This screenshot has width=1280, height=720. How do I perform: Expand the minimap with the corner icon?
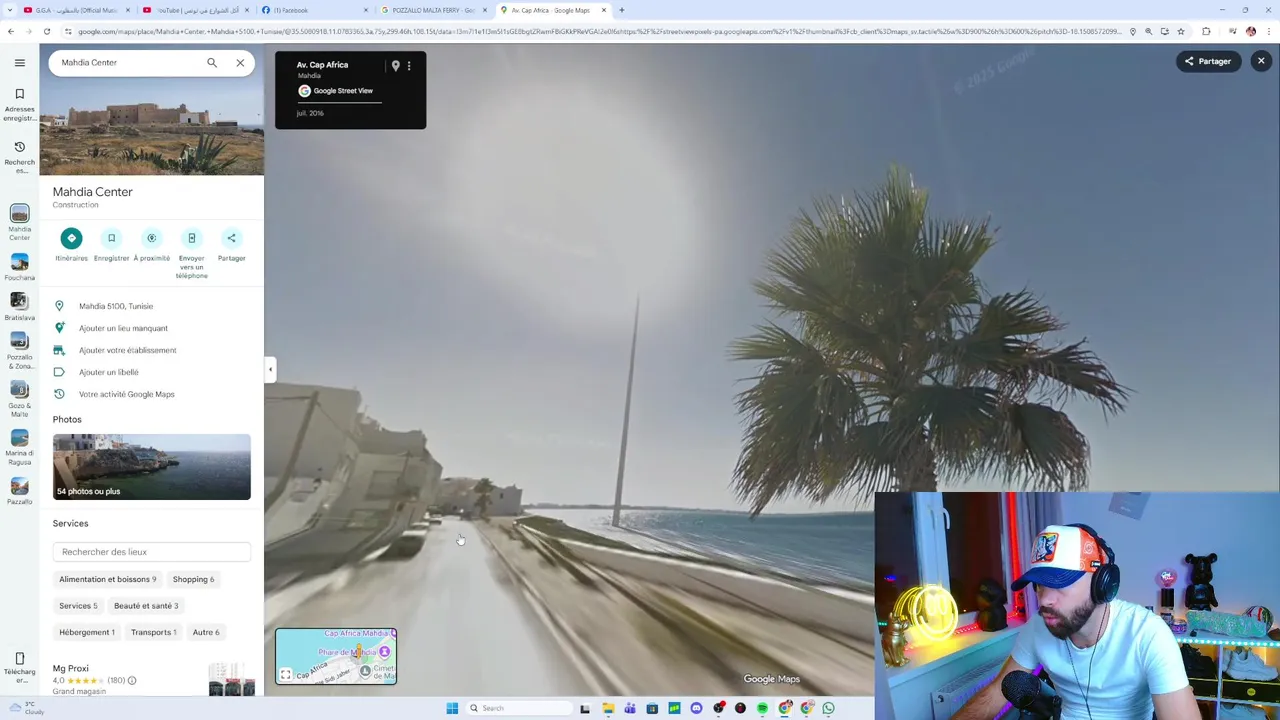click(x=286, y=675)
